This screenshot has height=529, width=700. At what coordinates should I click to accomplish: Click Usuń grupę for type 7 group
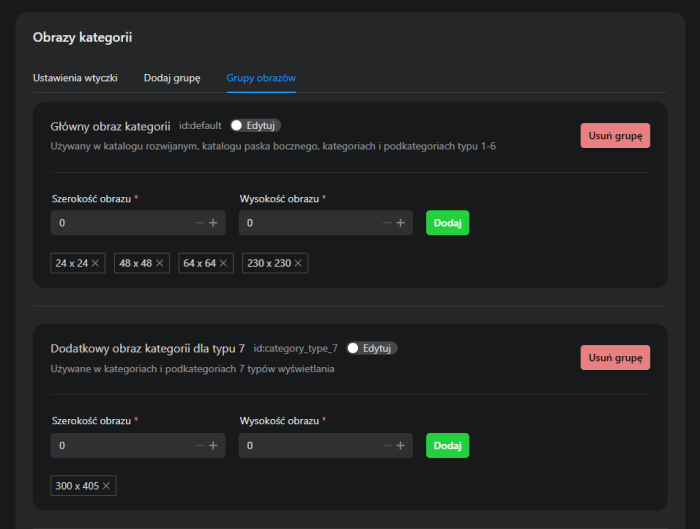click(615, 358)
